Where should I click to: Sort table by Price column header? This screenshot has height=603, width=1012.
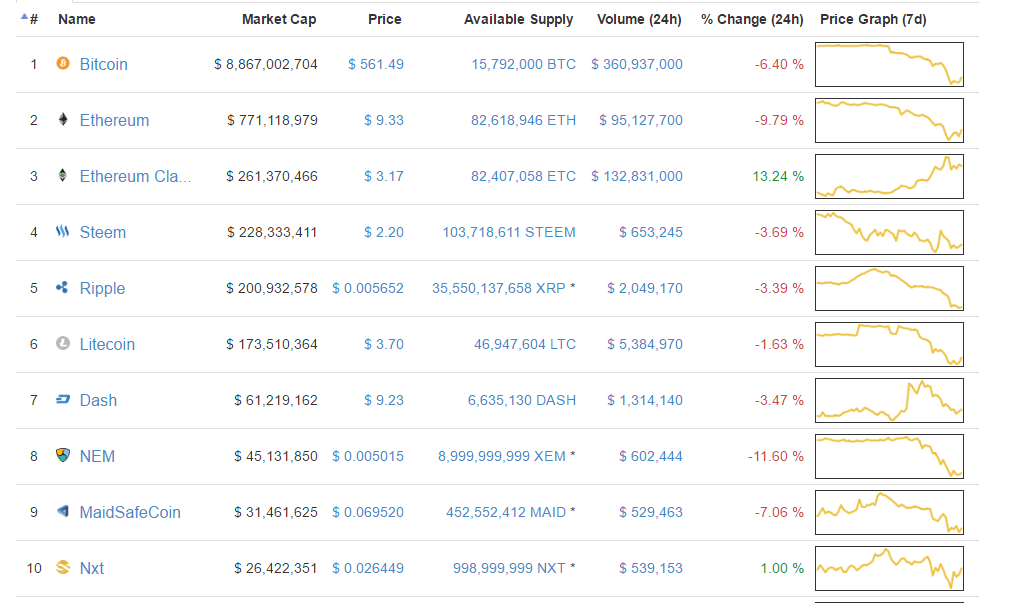tap(385, 19)
